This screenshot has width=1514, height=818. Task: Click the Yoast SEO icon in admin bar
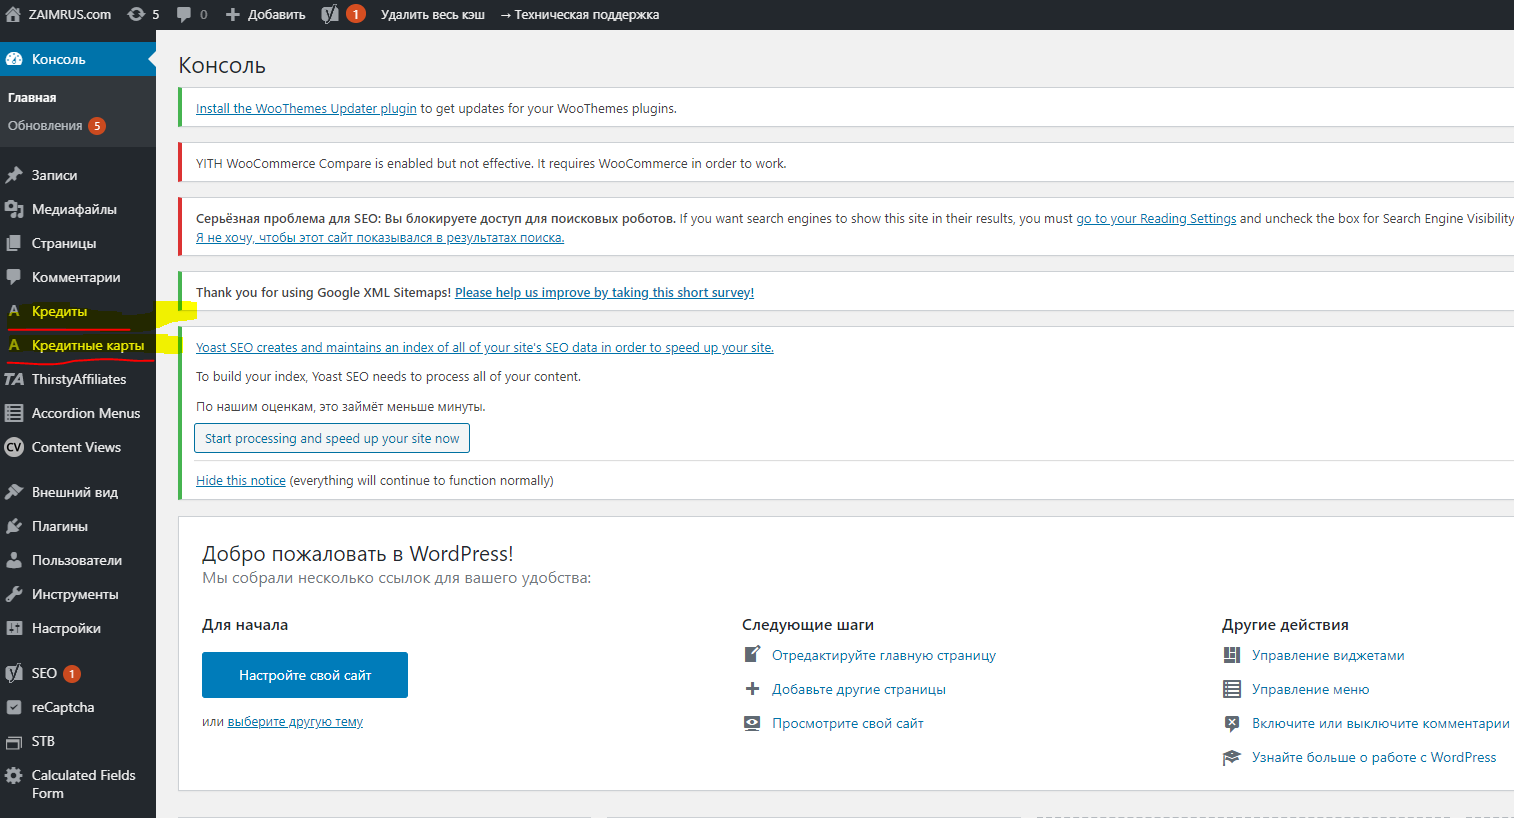pyautogui.click(x=330, y=15)
